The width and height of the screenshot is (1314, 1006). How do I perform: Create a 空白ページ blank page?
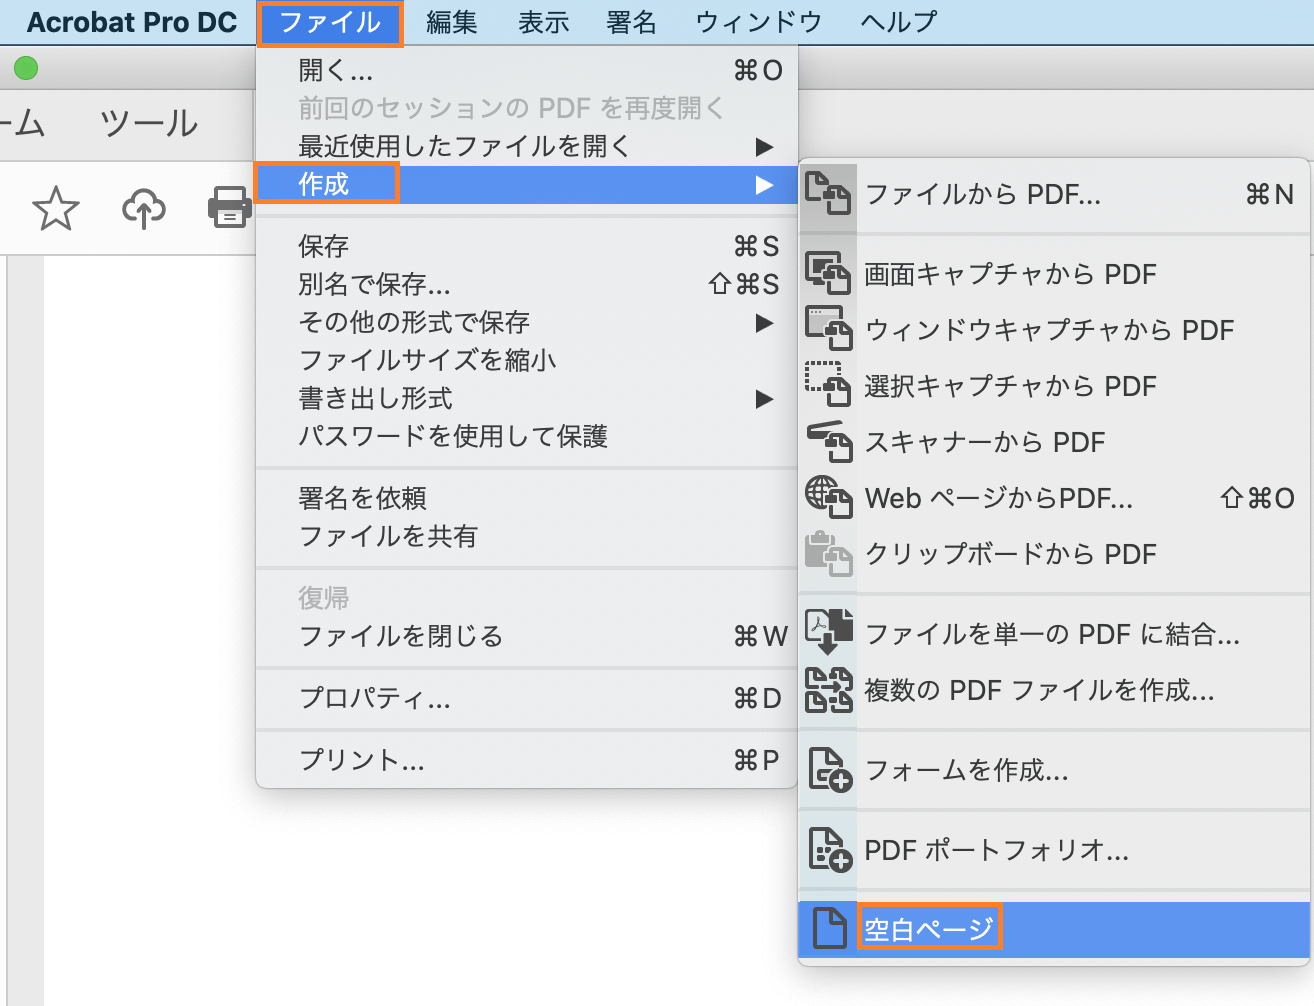pos(929,926)
